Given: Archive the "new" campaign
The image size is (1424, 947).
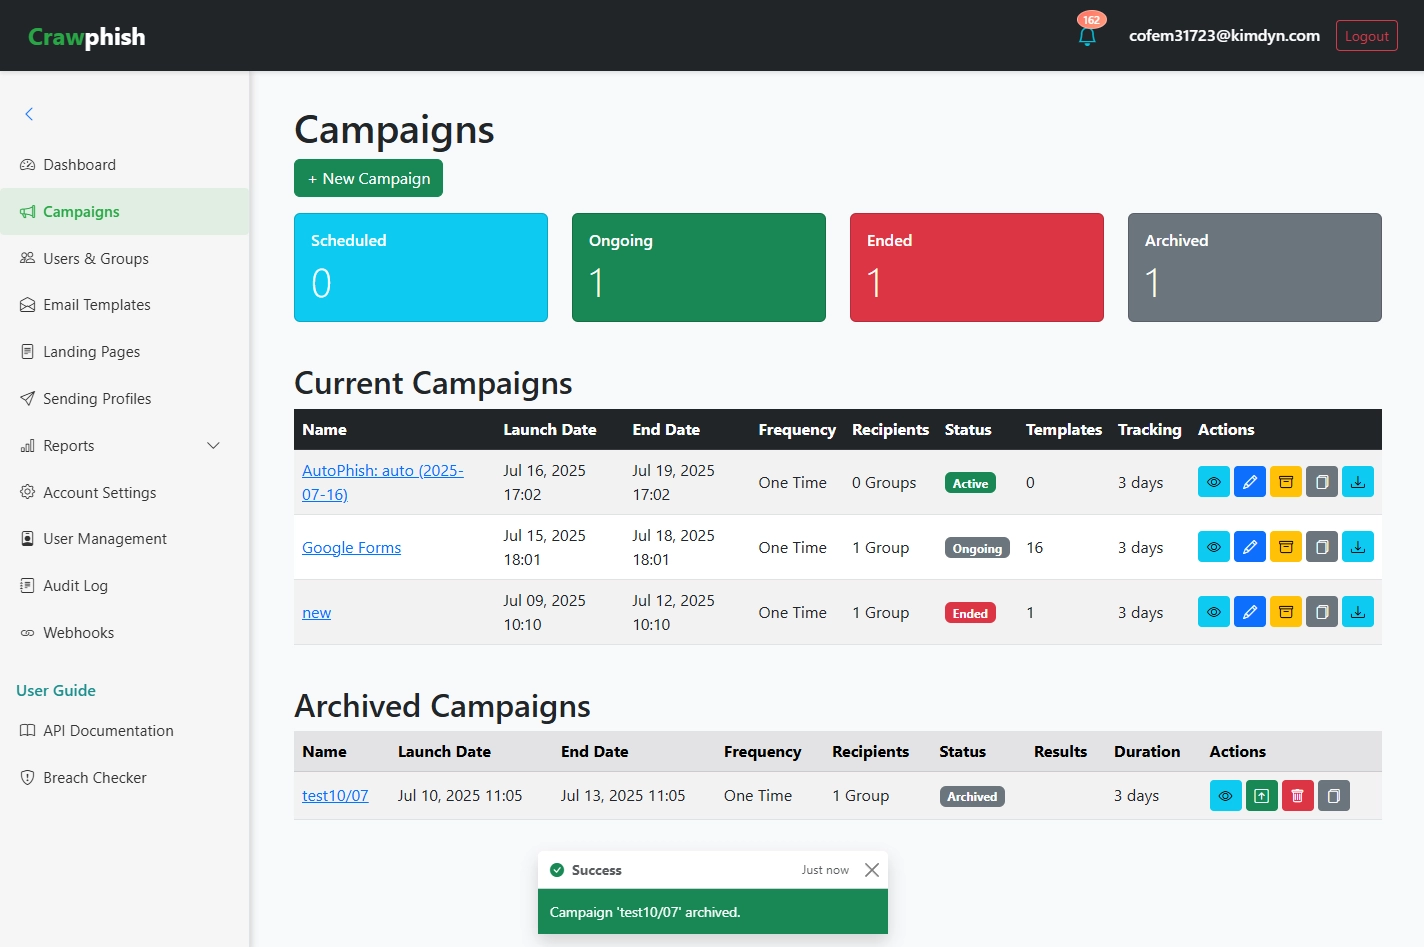Looking at the screenshot, I should tap(1285, 611).
